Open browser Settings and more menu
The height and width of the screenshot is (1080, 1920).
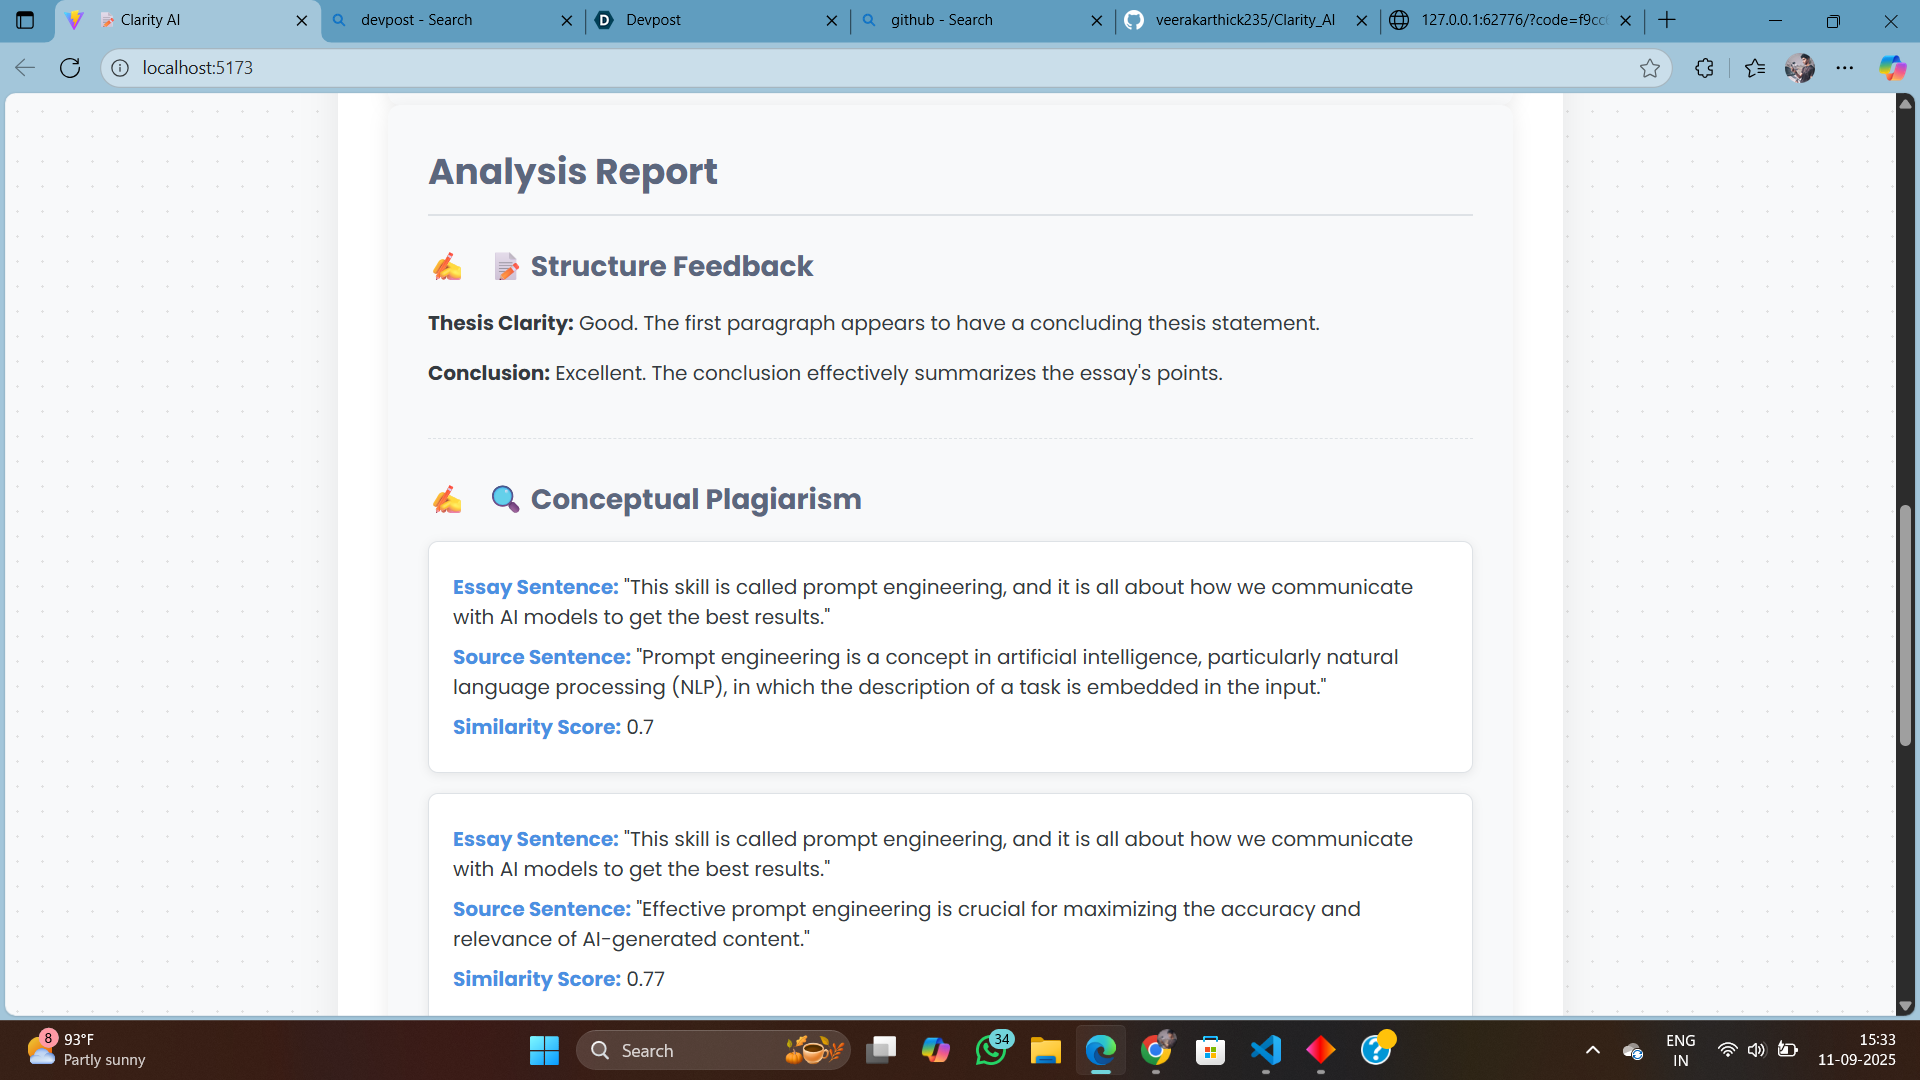pyautogui.click(x=1845, y=68)
